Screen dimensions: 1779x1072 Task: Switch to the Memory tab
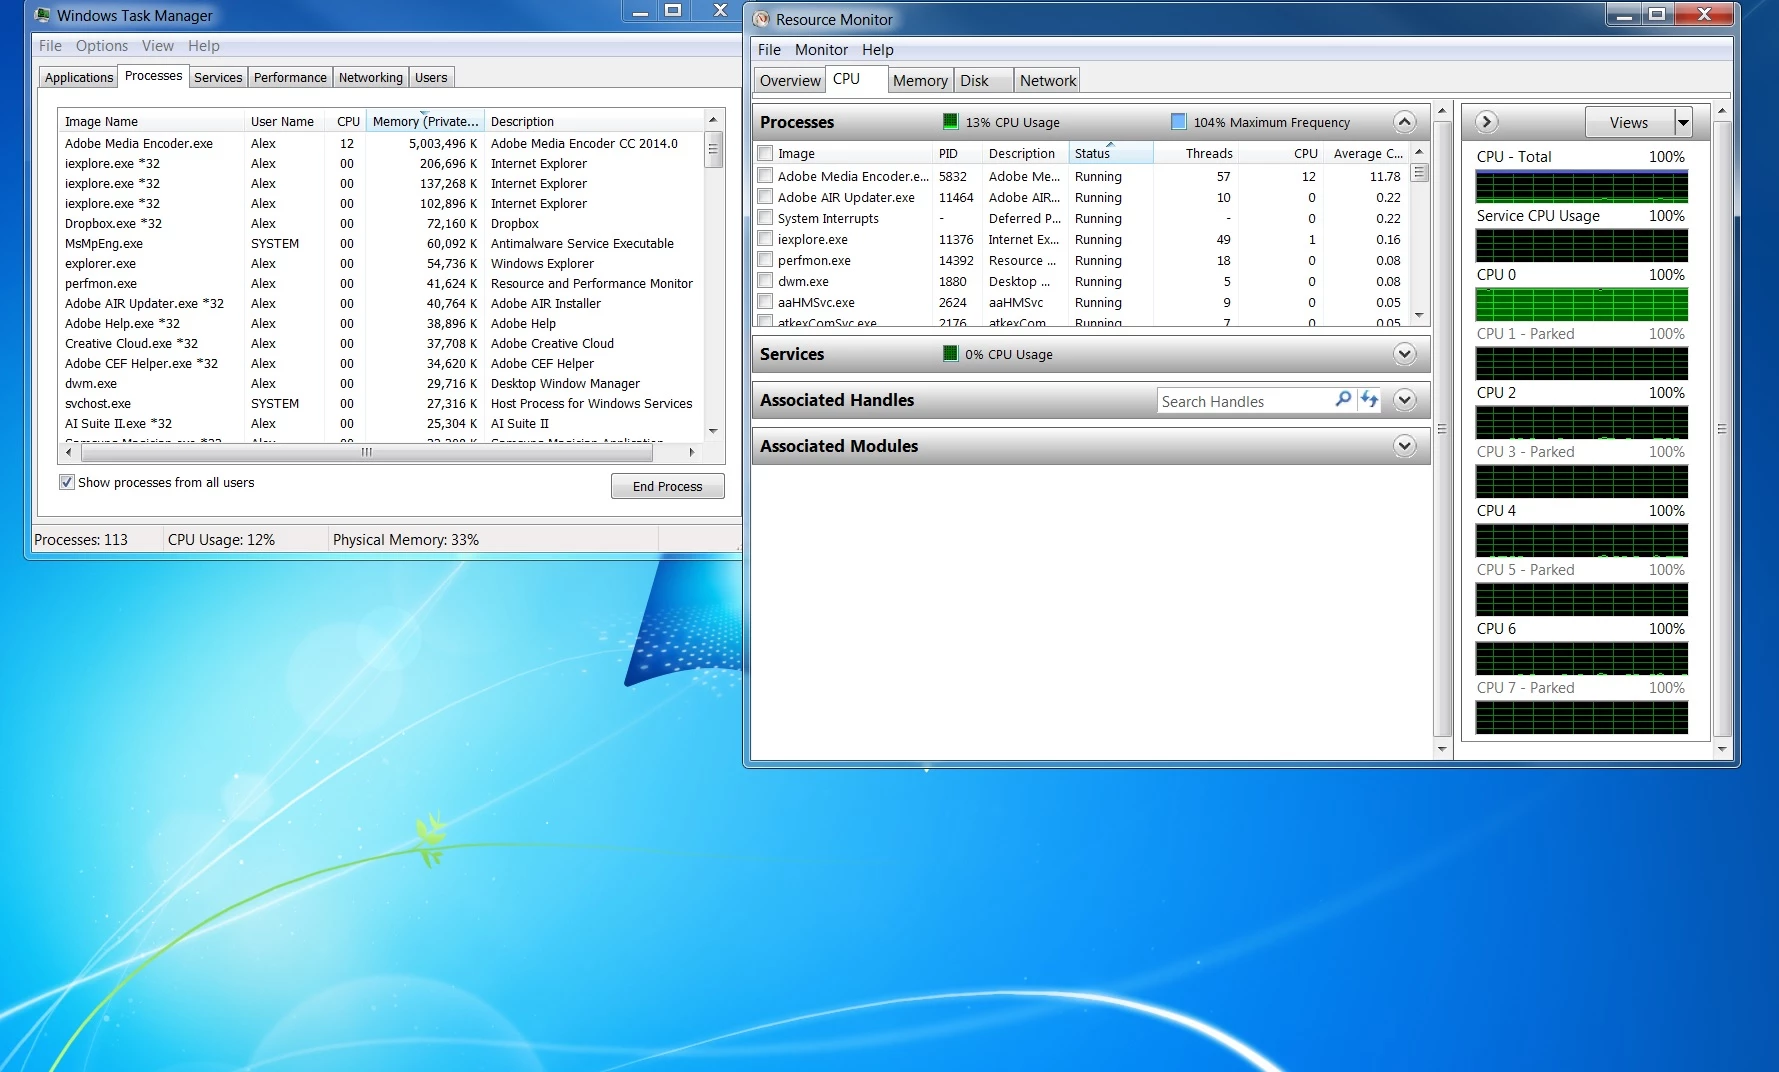[x=920, y=81]
